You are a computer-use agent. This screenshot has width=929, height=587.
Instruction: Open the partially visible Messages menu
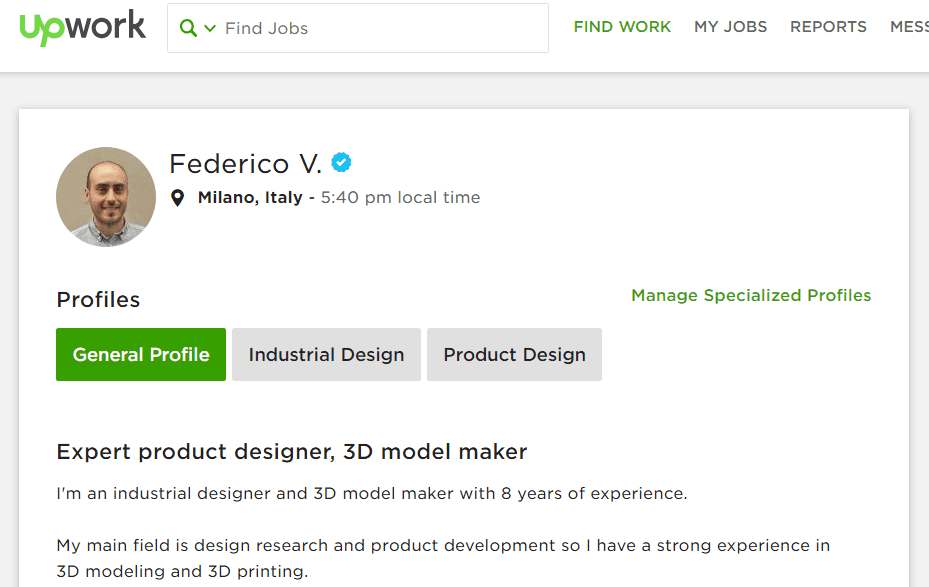(909, 27)
